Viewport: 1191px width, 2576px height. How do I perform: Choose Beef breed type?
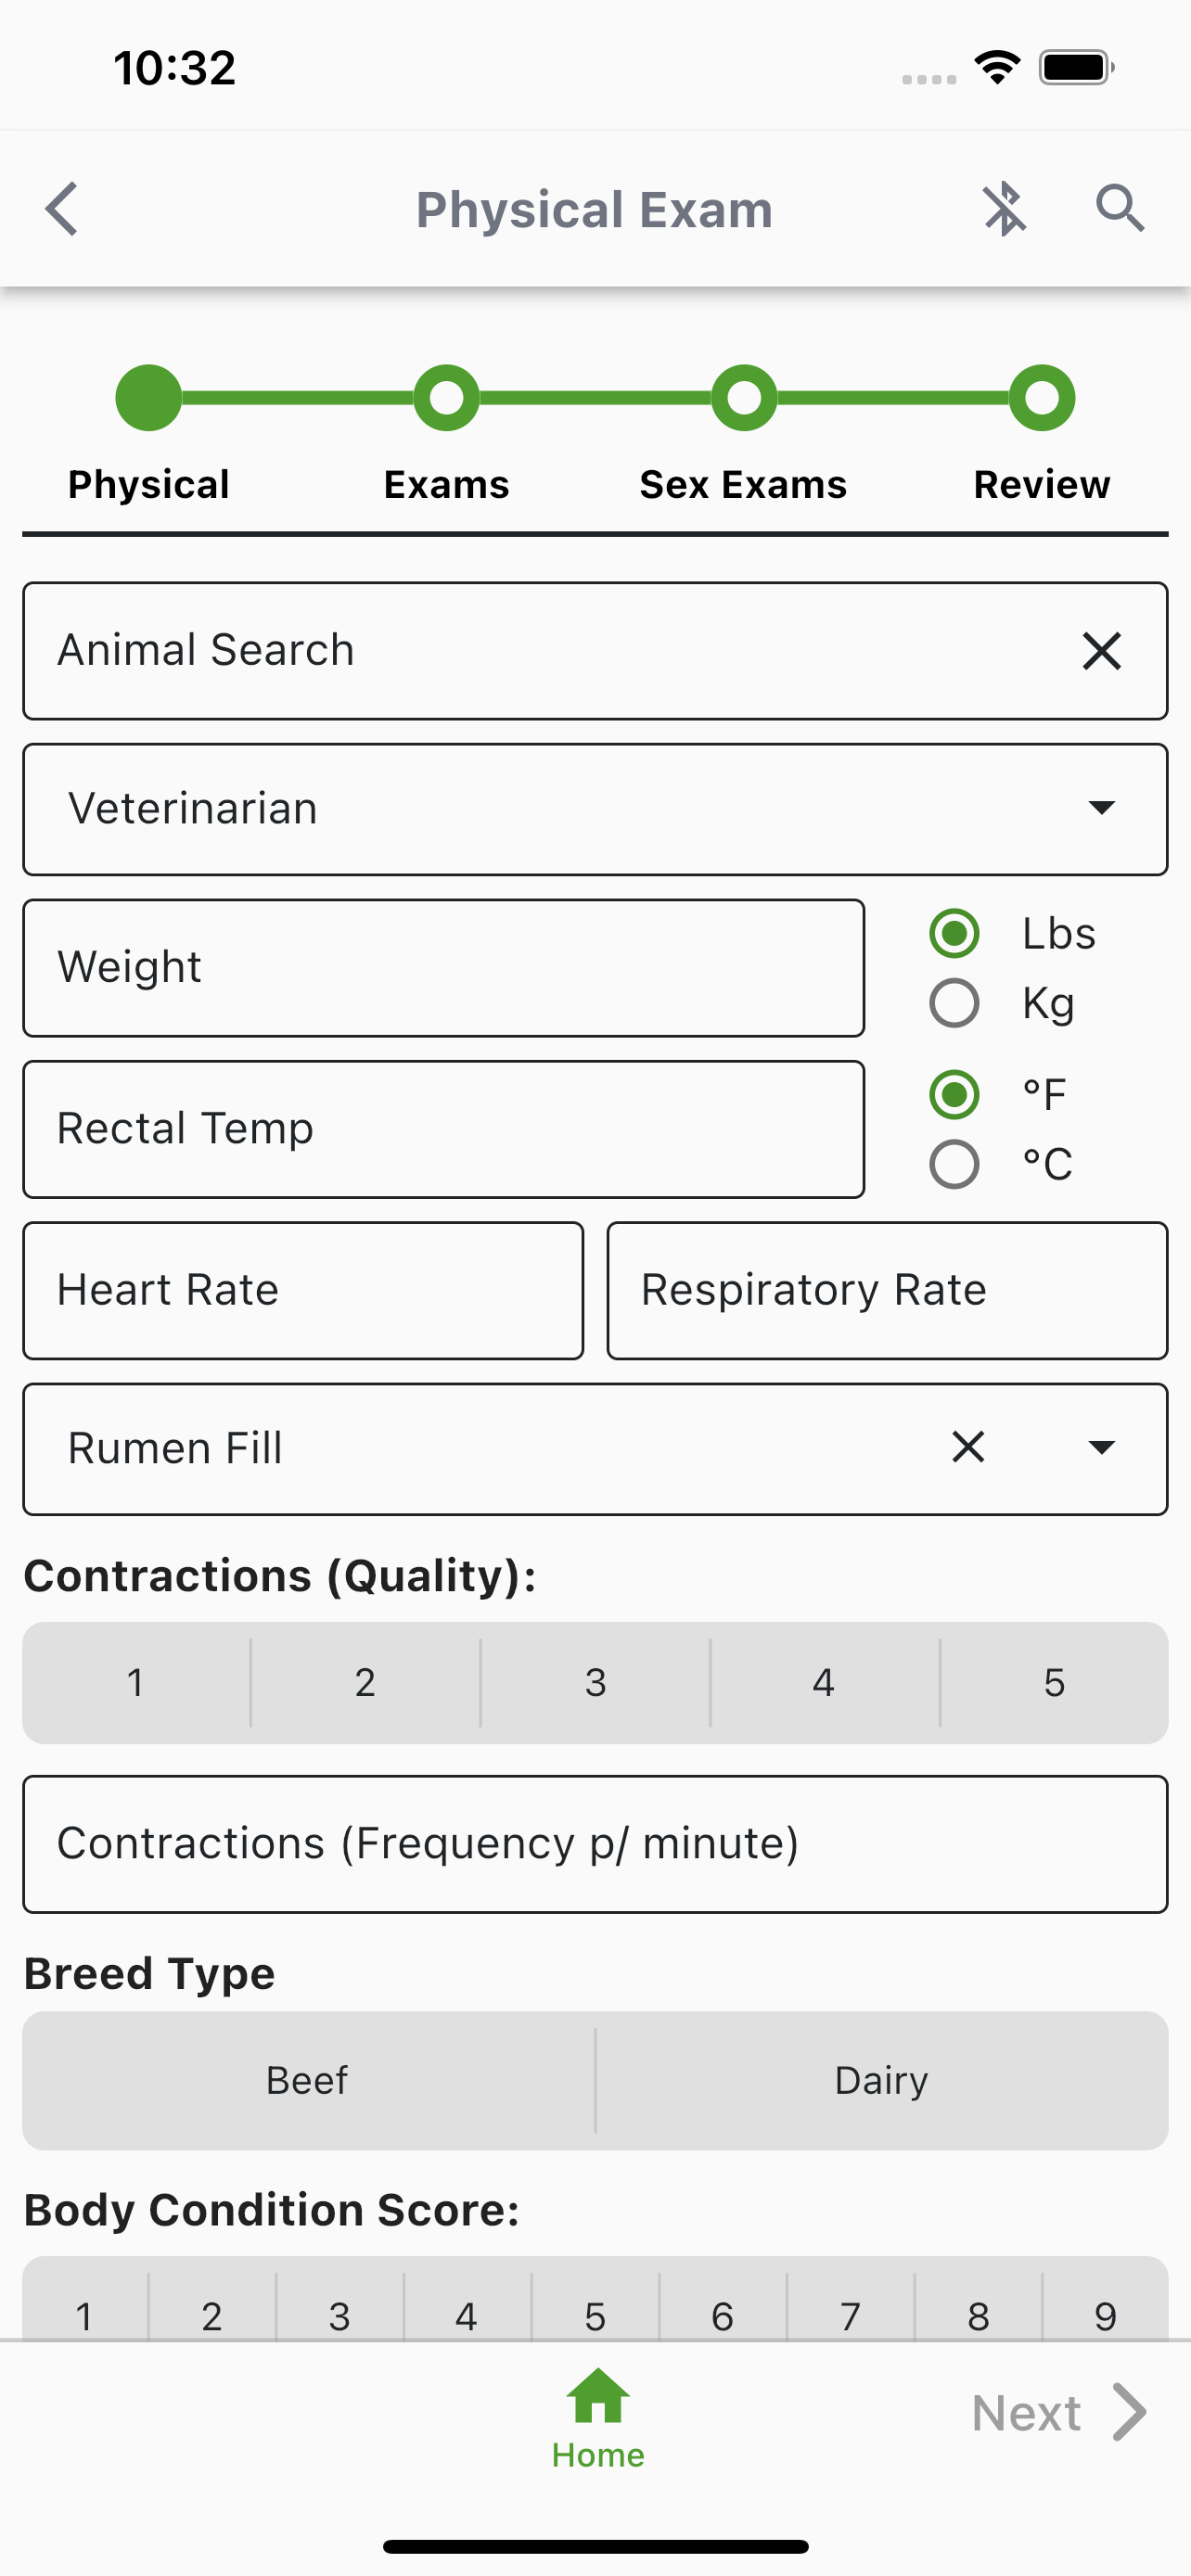click(308, 2081)
